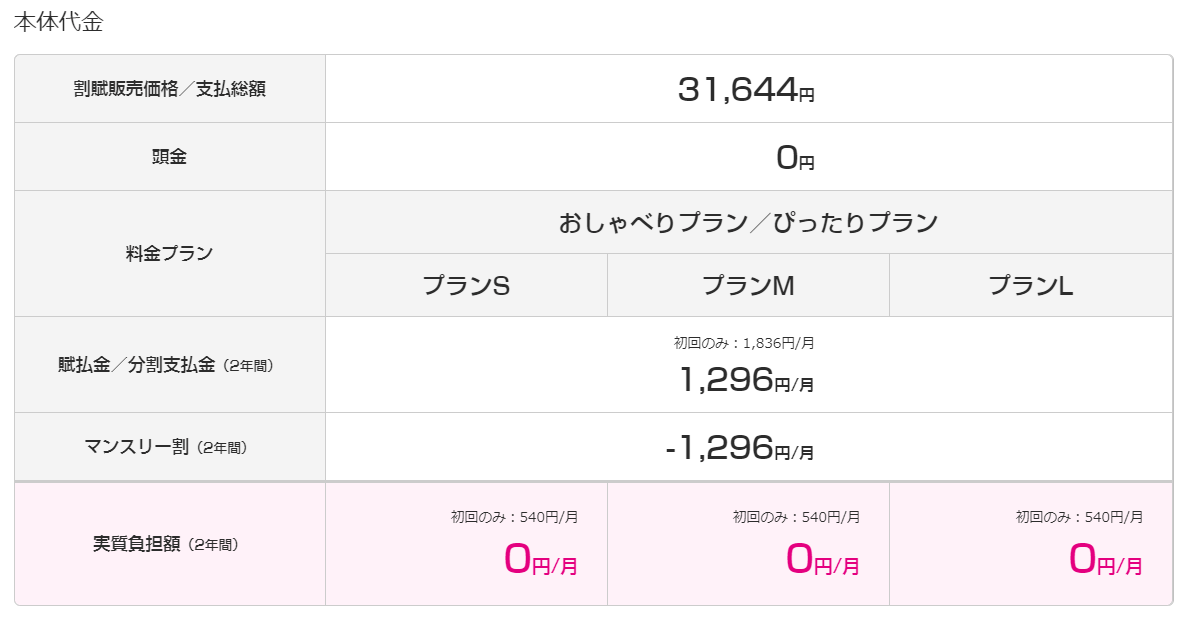
Task: Click プランL 初回のみ：540円/月 note
Action: tap(1079, 517)
